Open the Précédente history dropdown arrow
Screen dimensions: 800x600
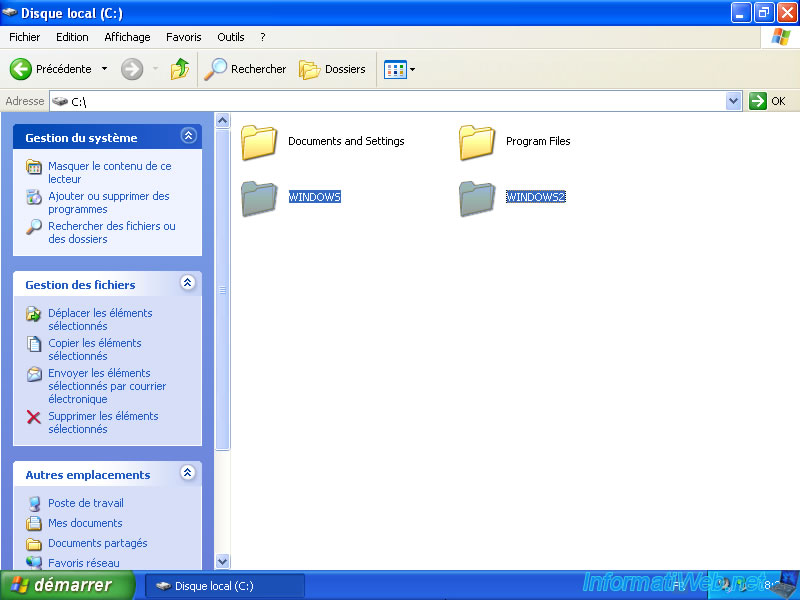tap(105, 69)
